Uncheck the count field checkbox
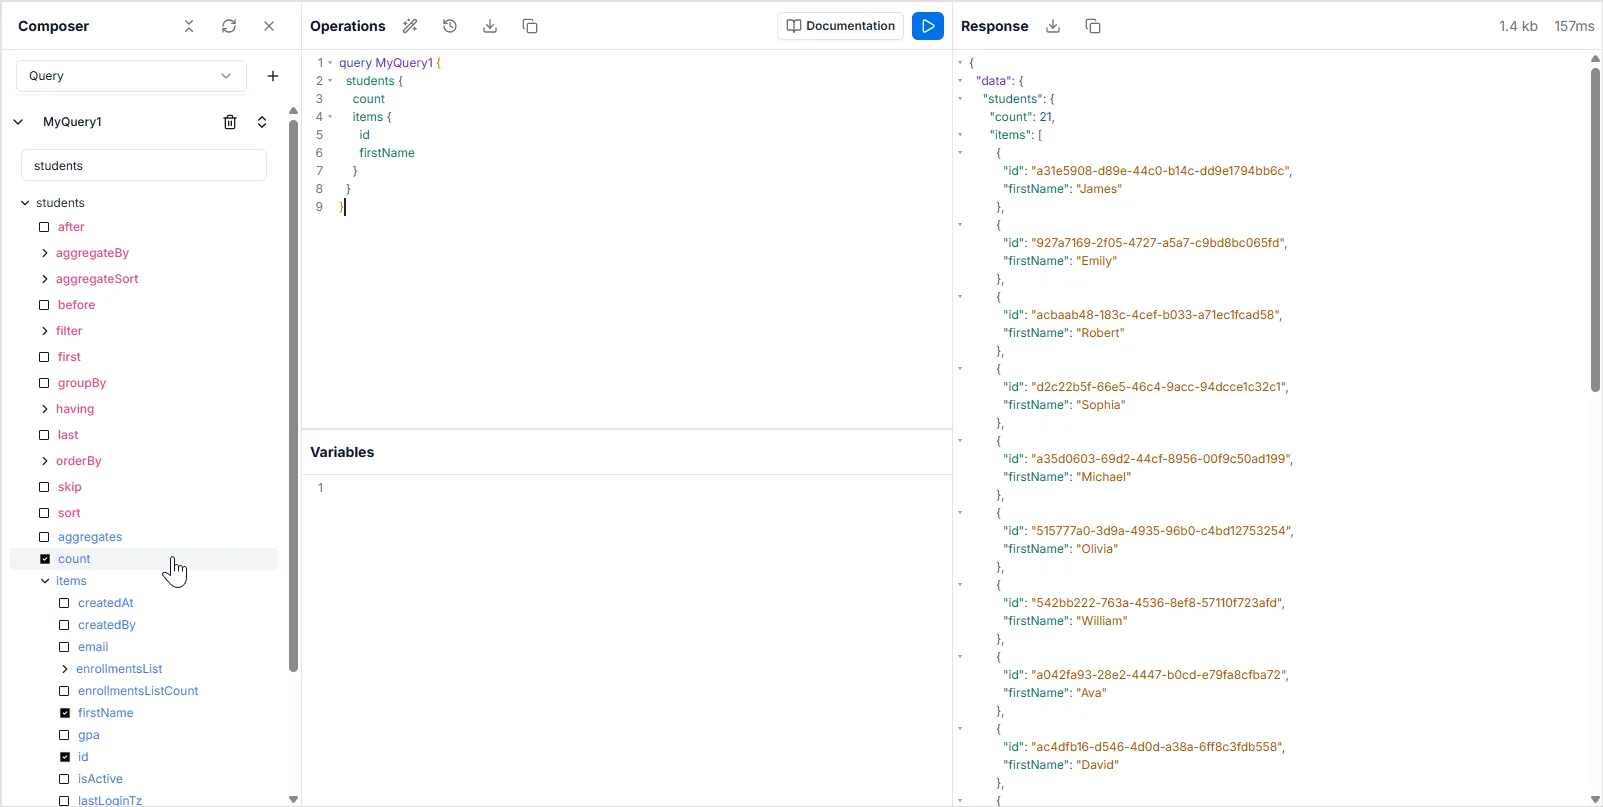The height and width of the screenshot is (807, 1603). [45, 559]
